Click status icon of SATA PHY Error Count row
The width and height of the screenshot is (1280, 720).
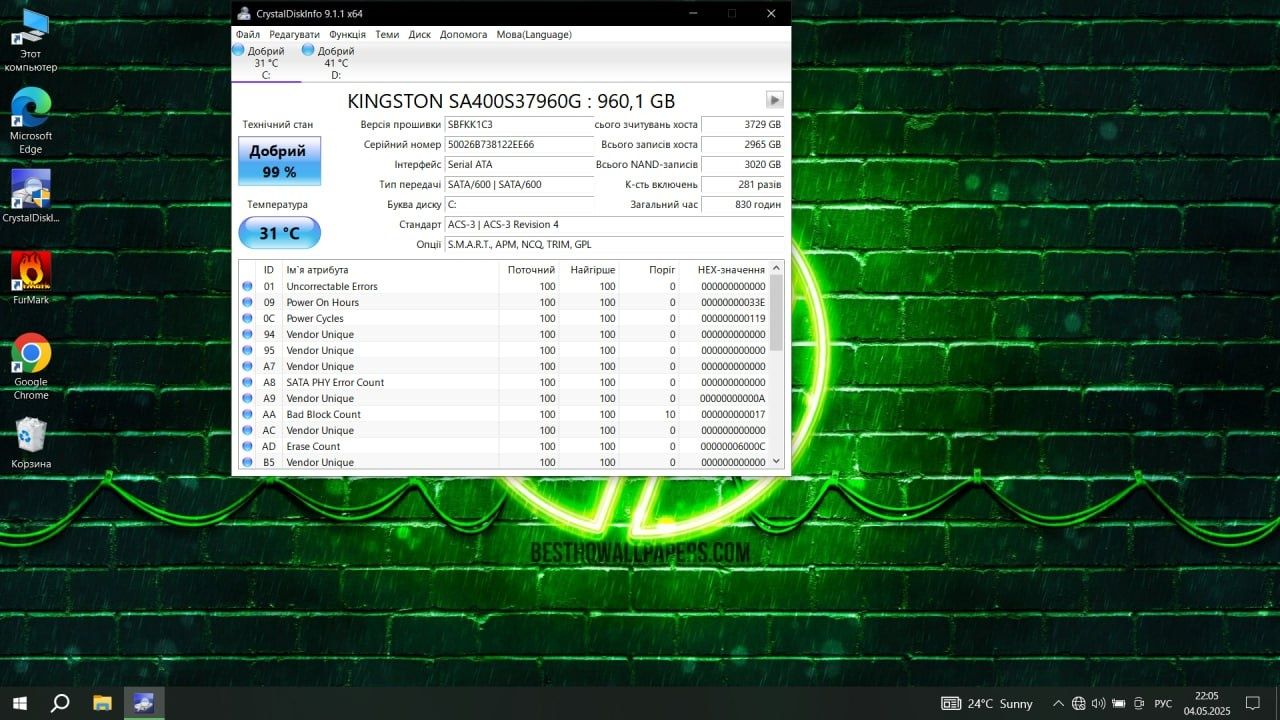(x=247, y=383)
